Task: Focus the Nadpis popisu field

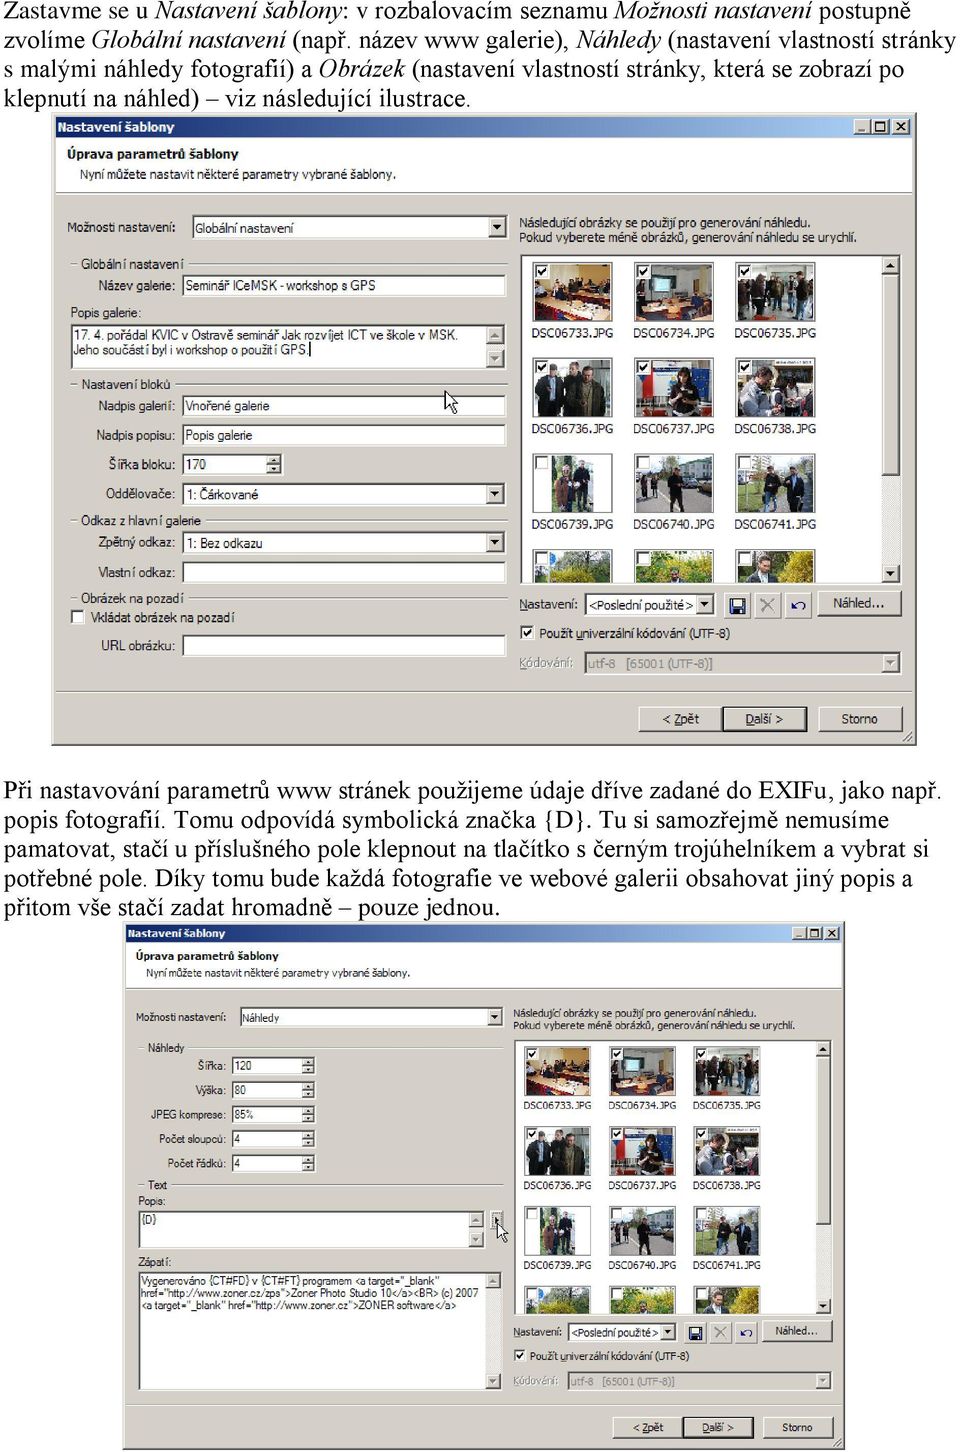Action: (344, 435)
